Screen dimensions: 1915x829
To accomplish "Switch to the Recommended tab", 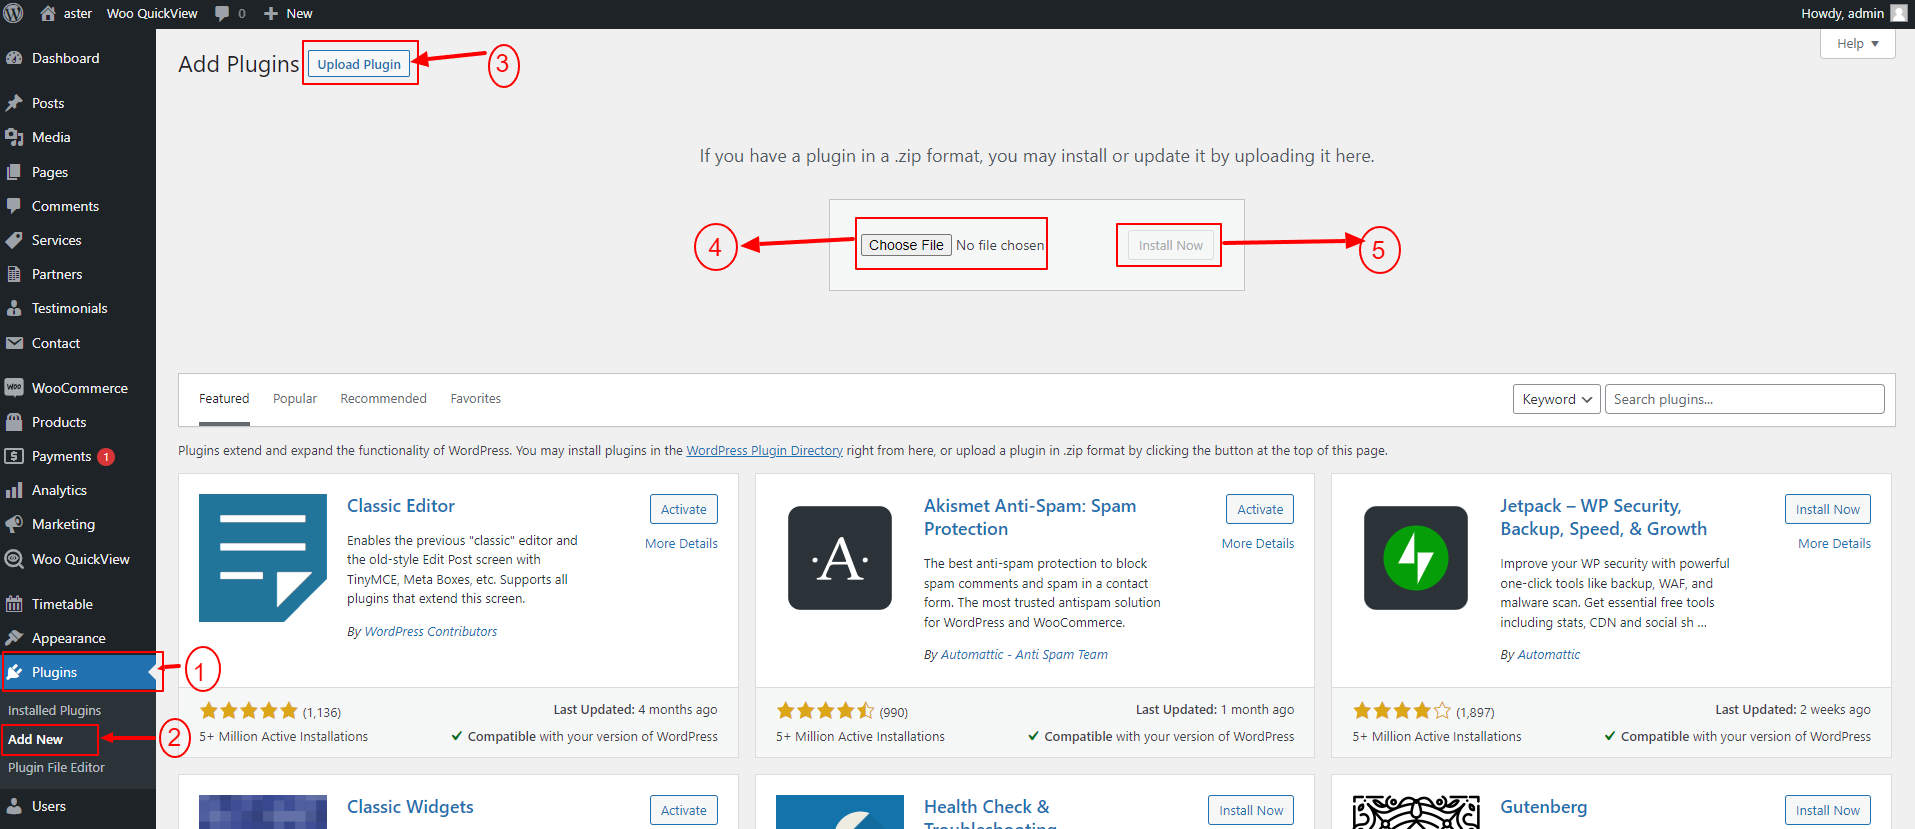I will pyautogui.click(x=383, y=398).
